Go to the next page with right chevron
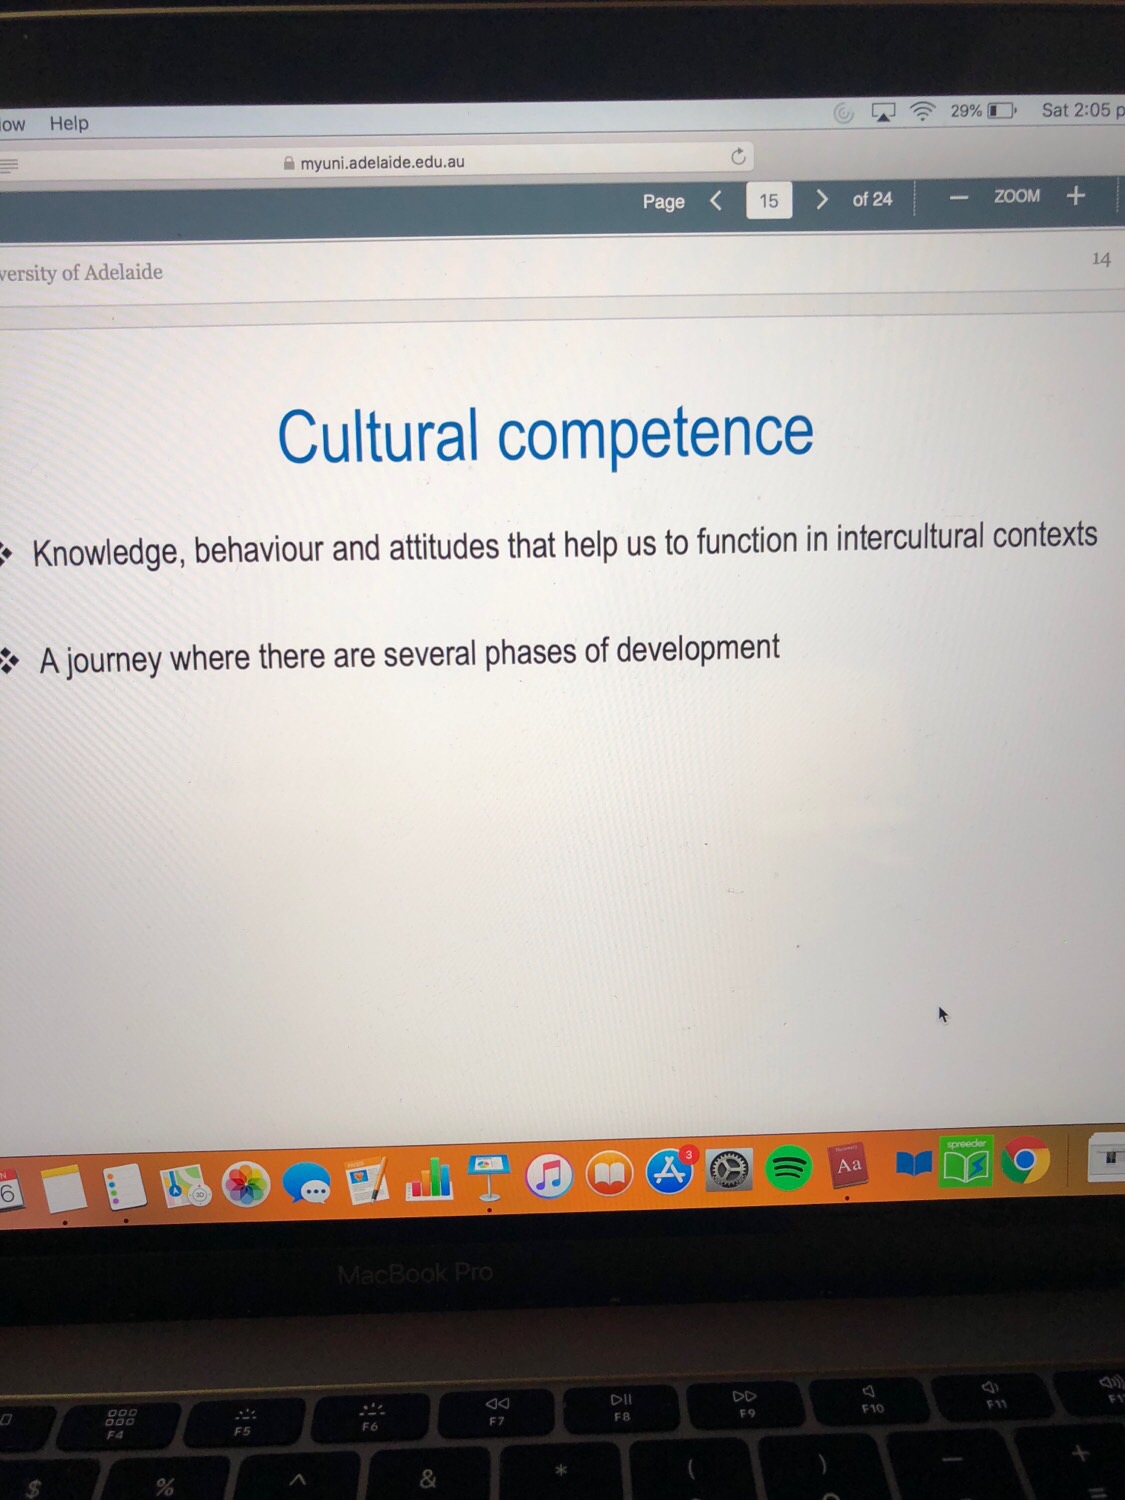Image resolution: width=1125 pixels, height=1500 pixels. point(822,200)
